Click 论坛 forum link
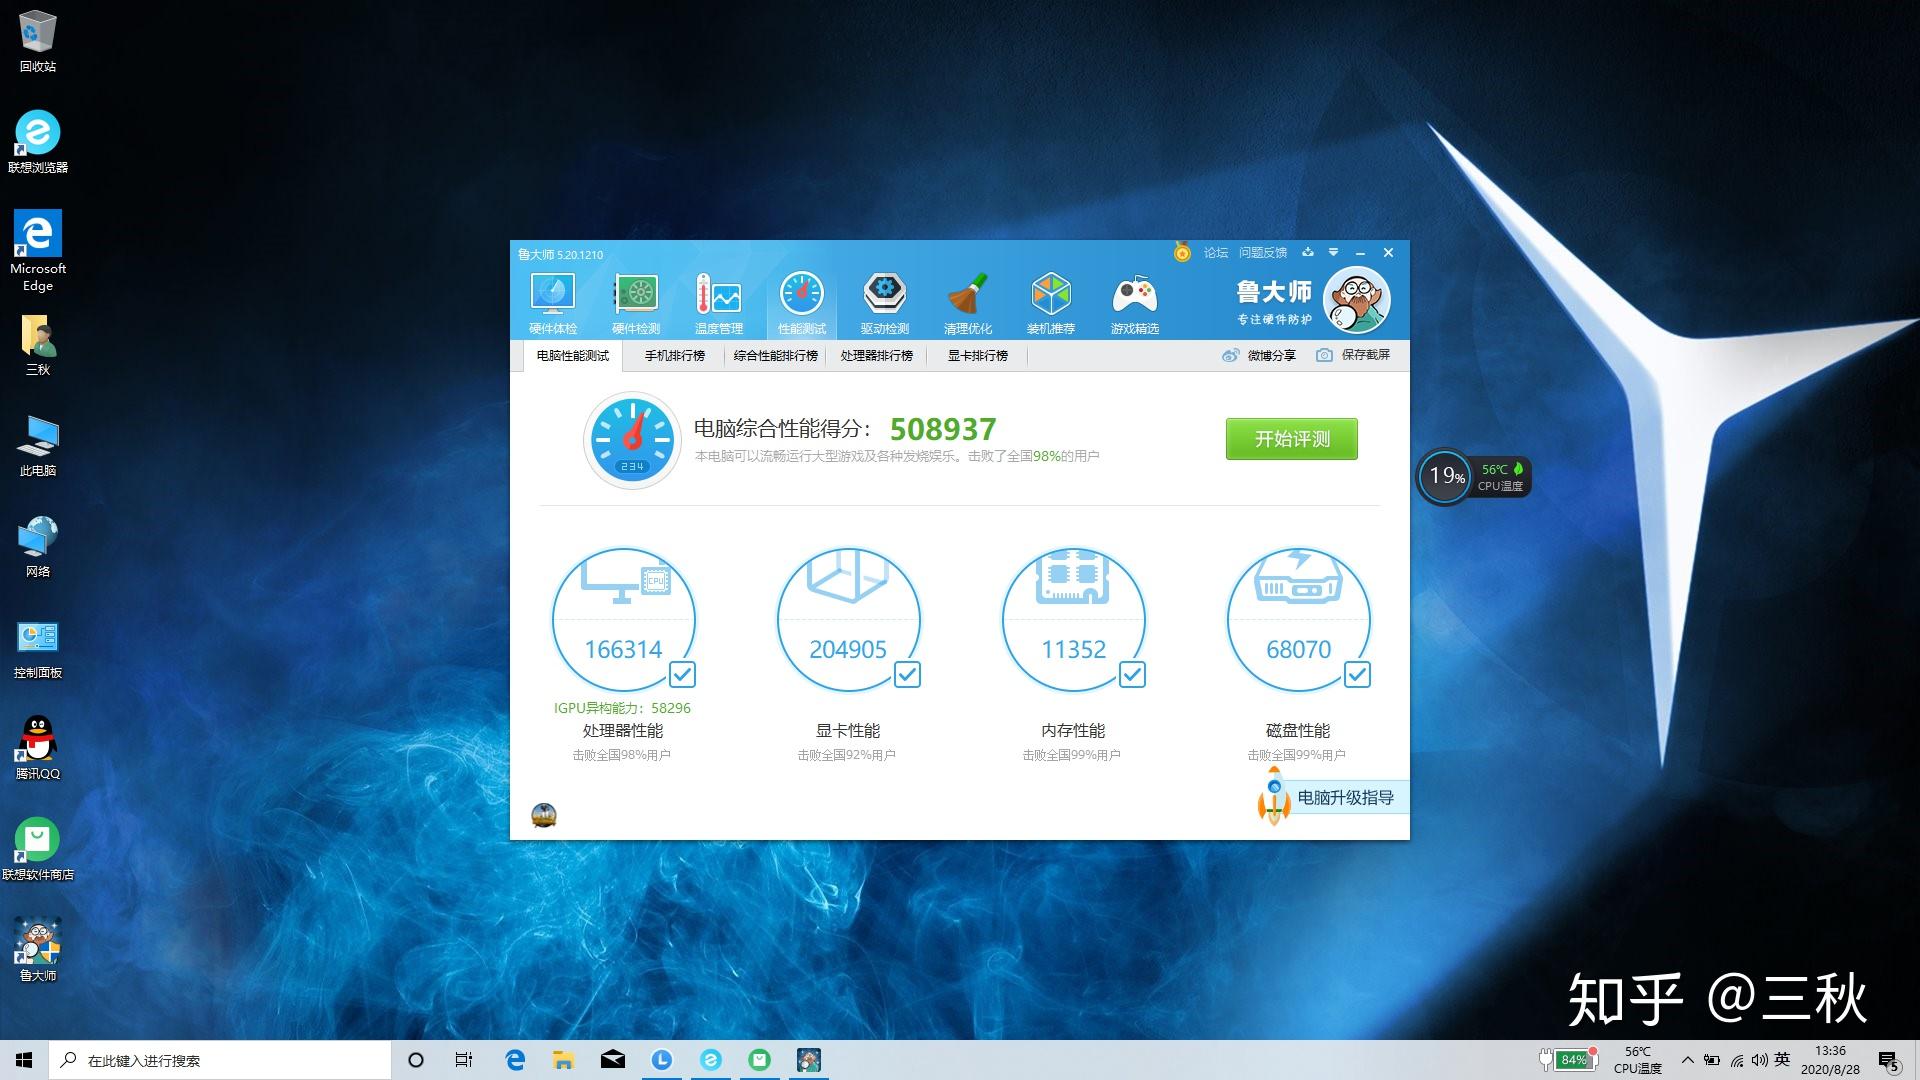The image size is (1920, 1080). click(x=1216, y=253)
